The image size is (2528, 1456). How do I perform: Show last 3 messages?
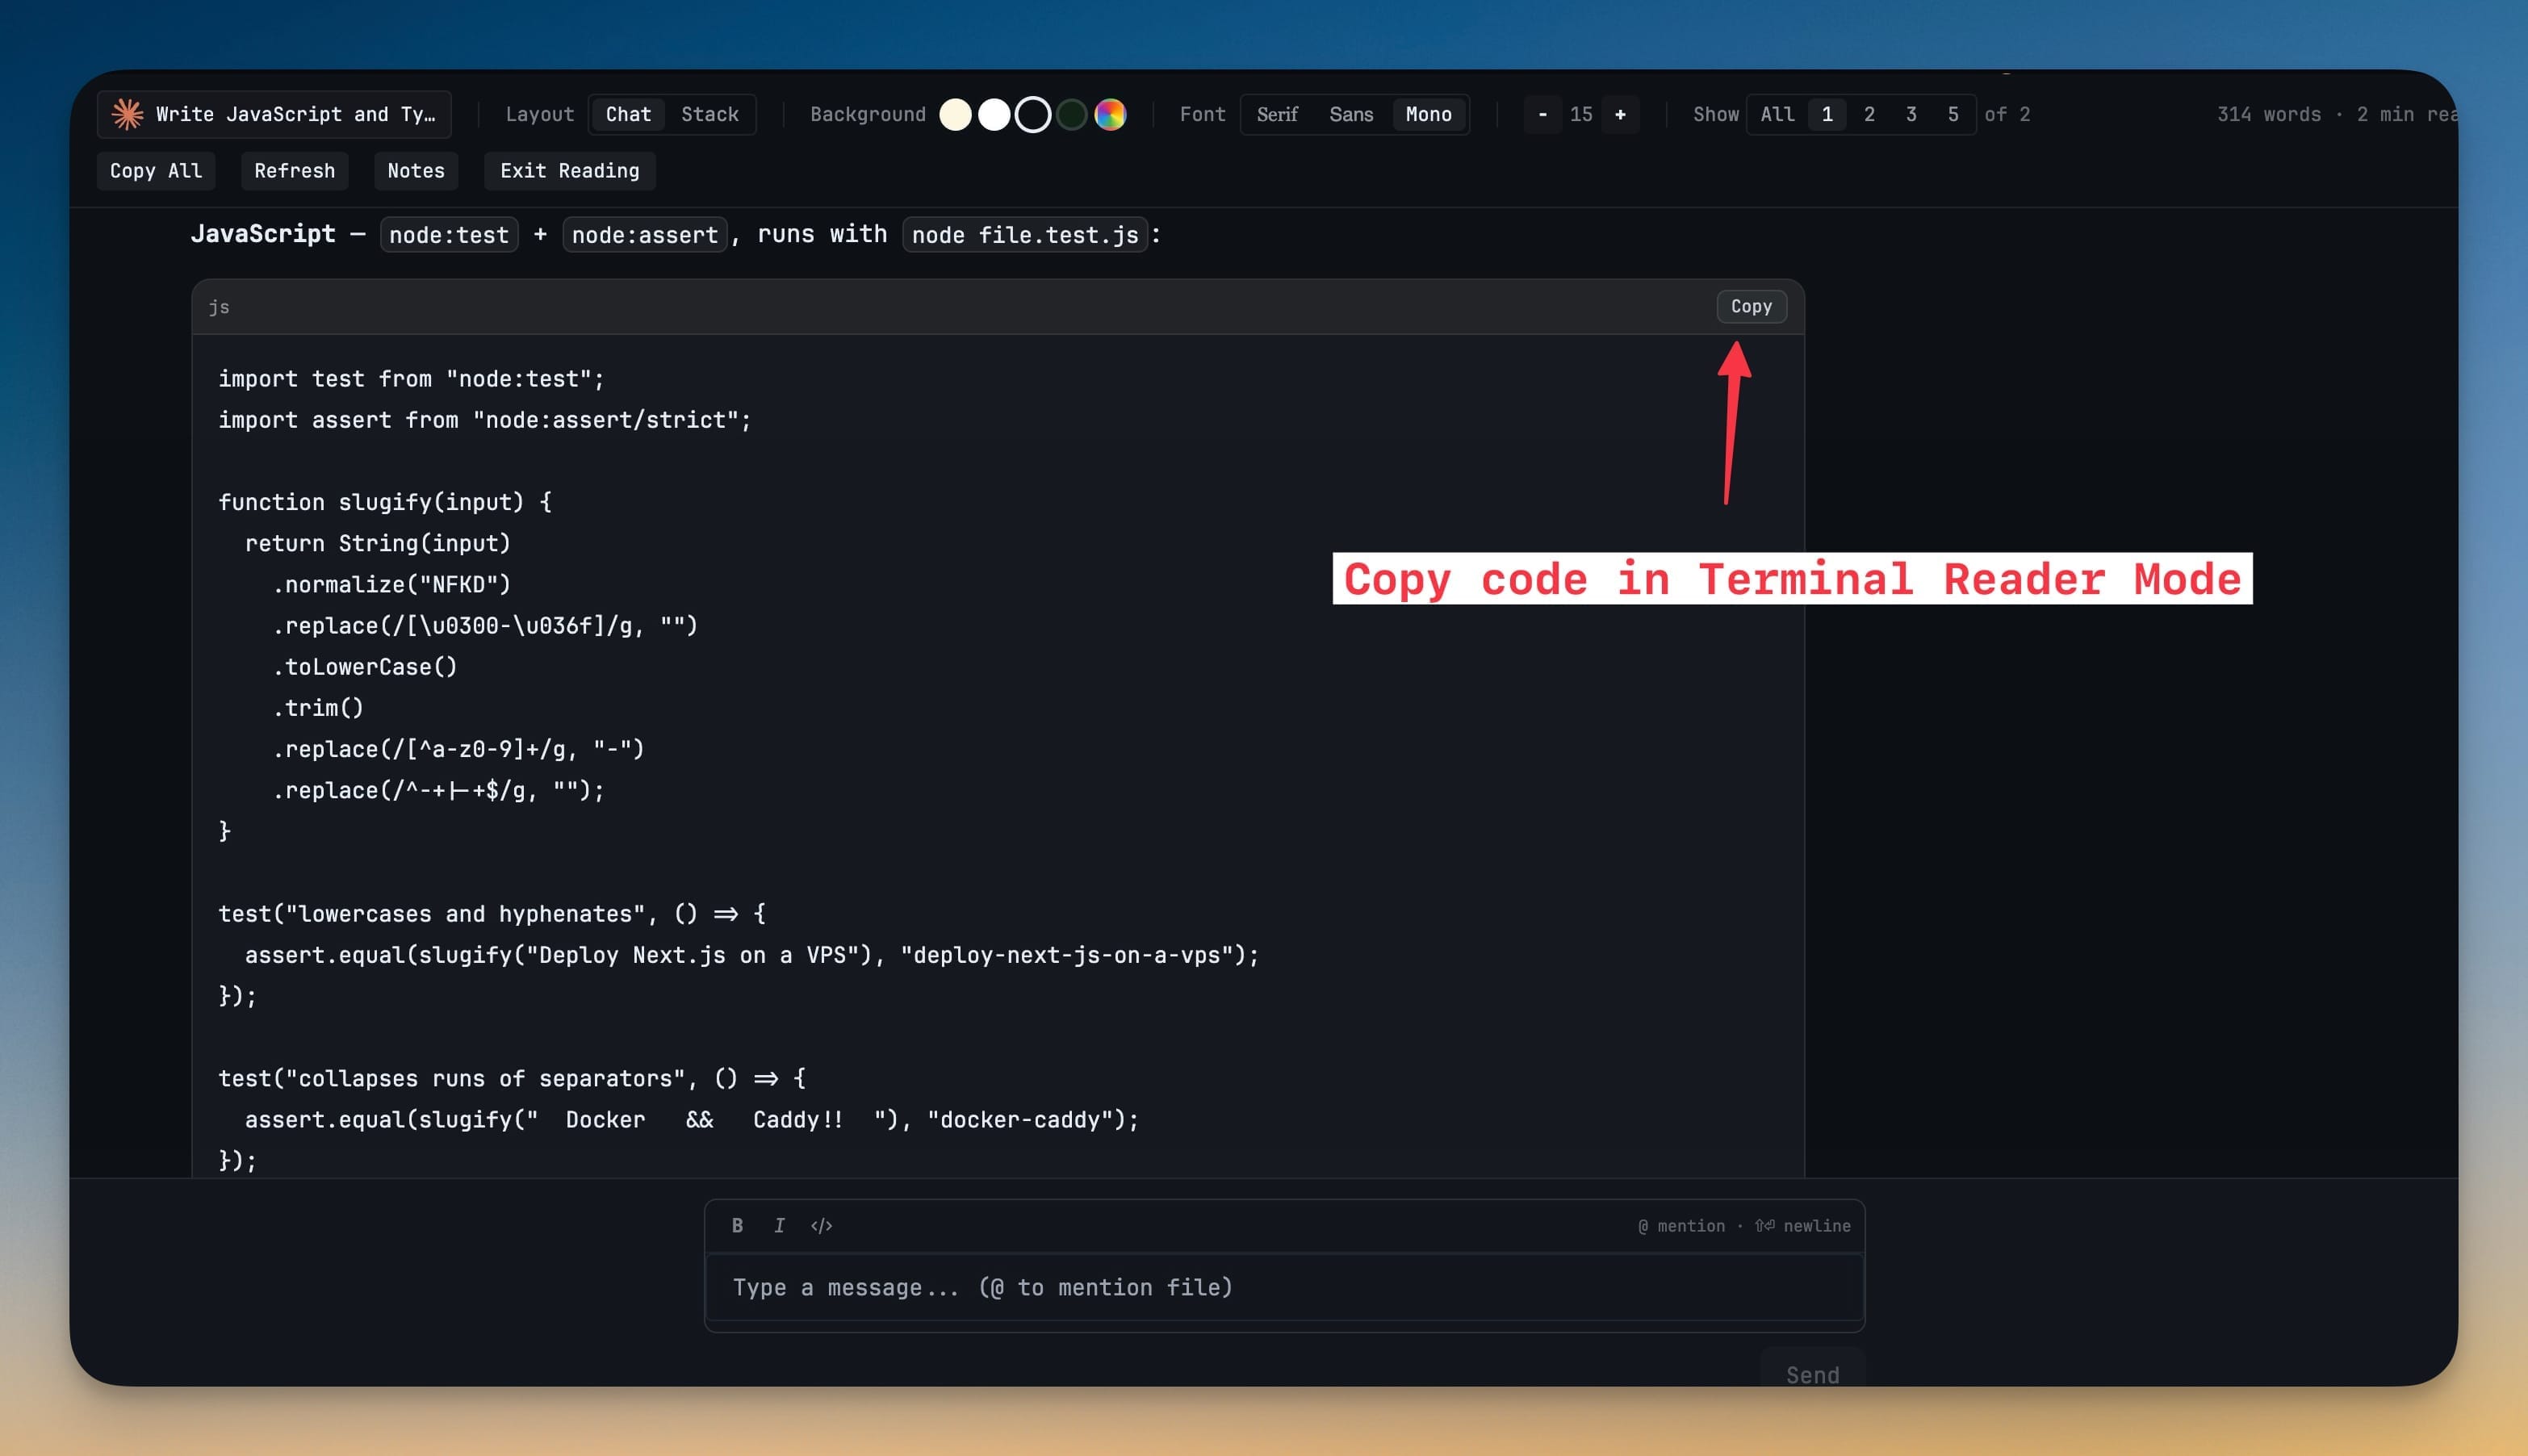[x=1911, y=114]
